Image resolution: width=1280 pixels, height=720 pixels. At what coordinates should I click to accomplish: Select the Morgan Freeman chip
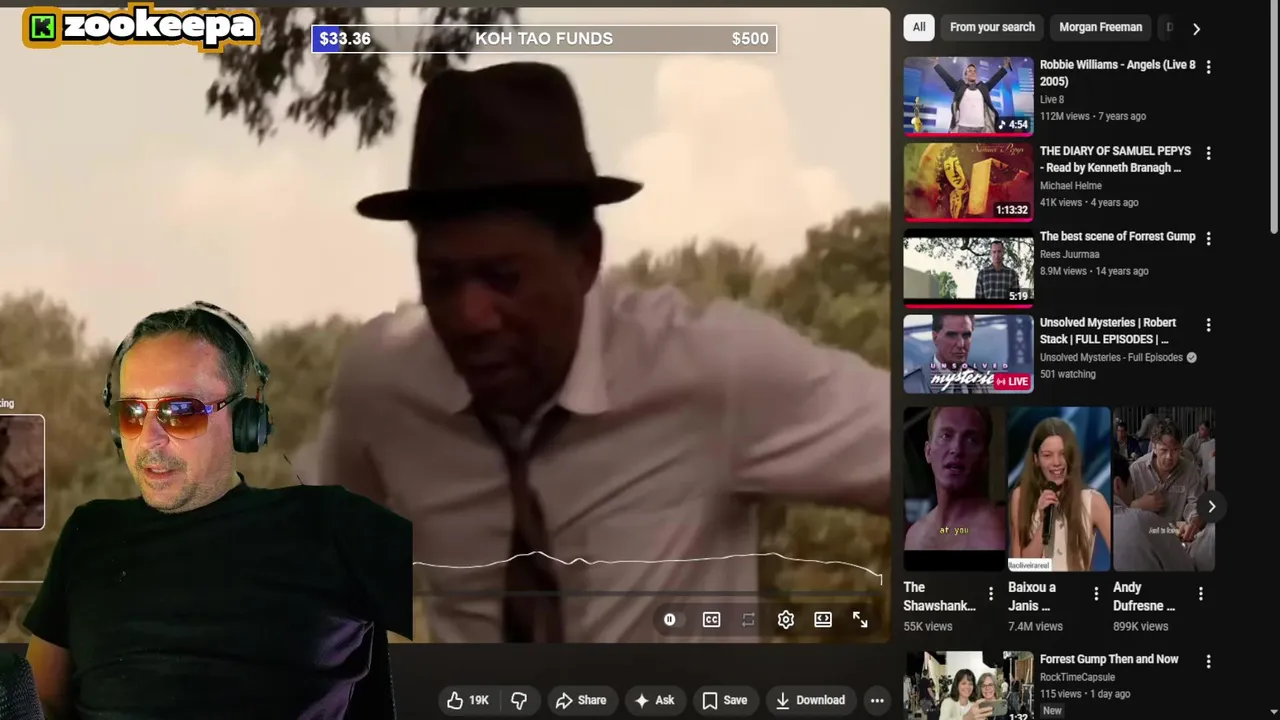pos(1100,27)
